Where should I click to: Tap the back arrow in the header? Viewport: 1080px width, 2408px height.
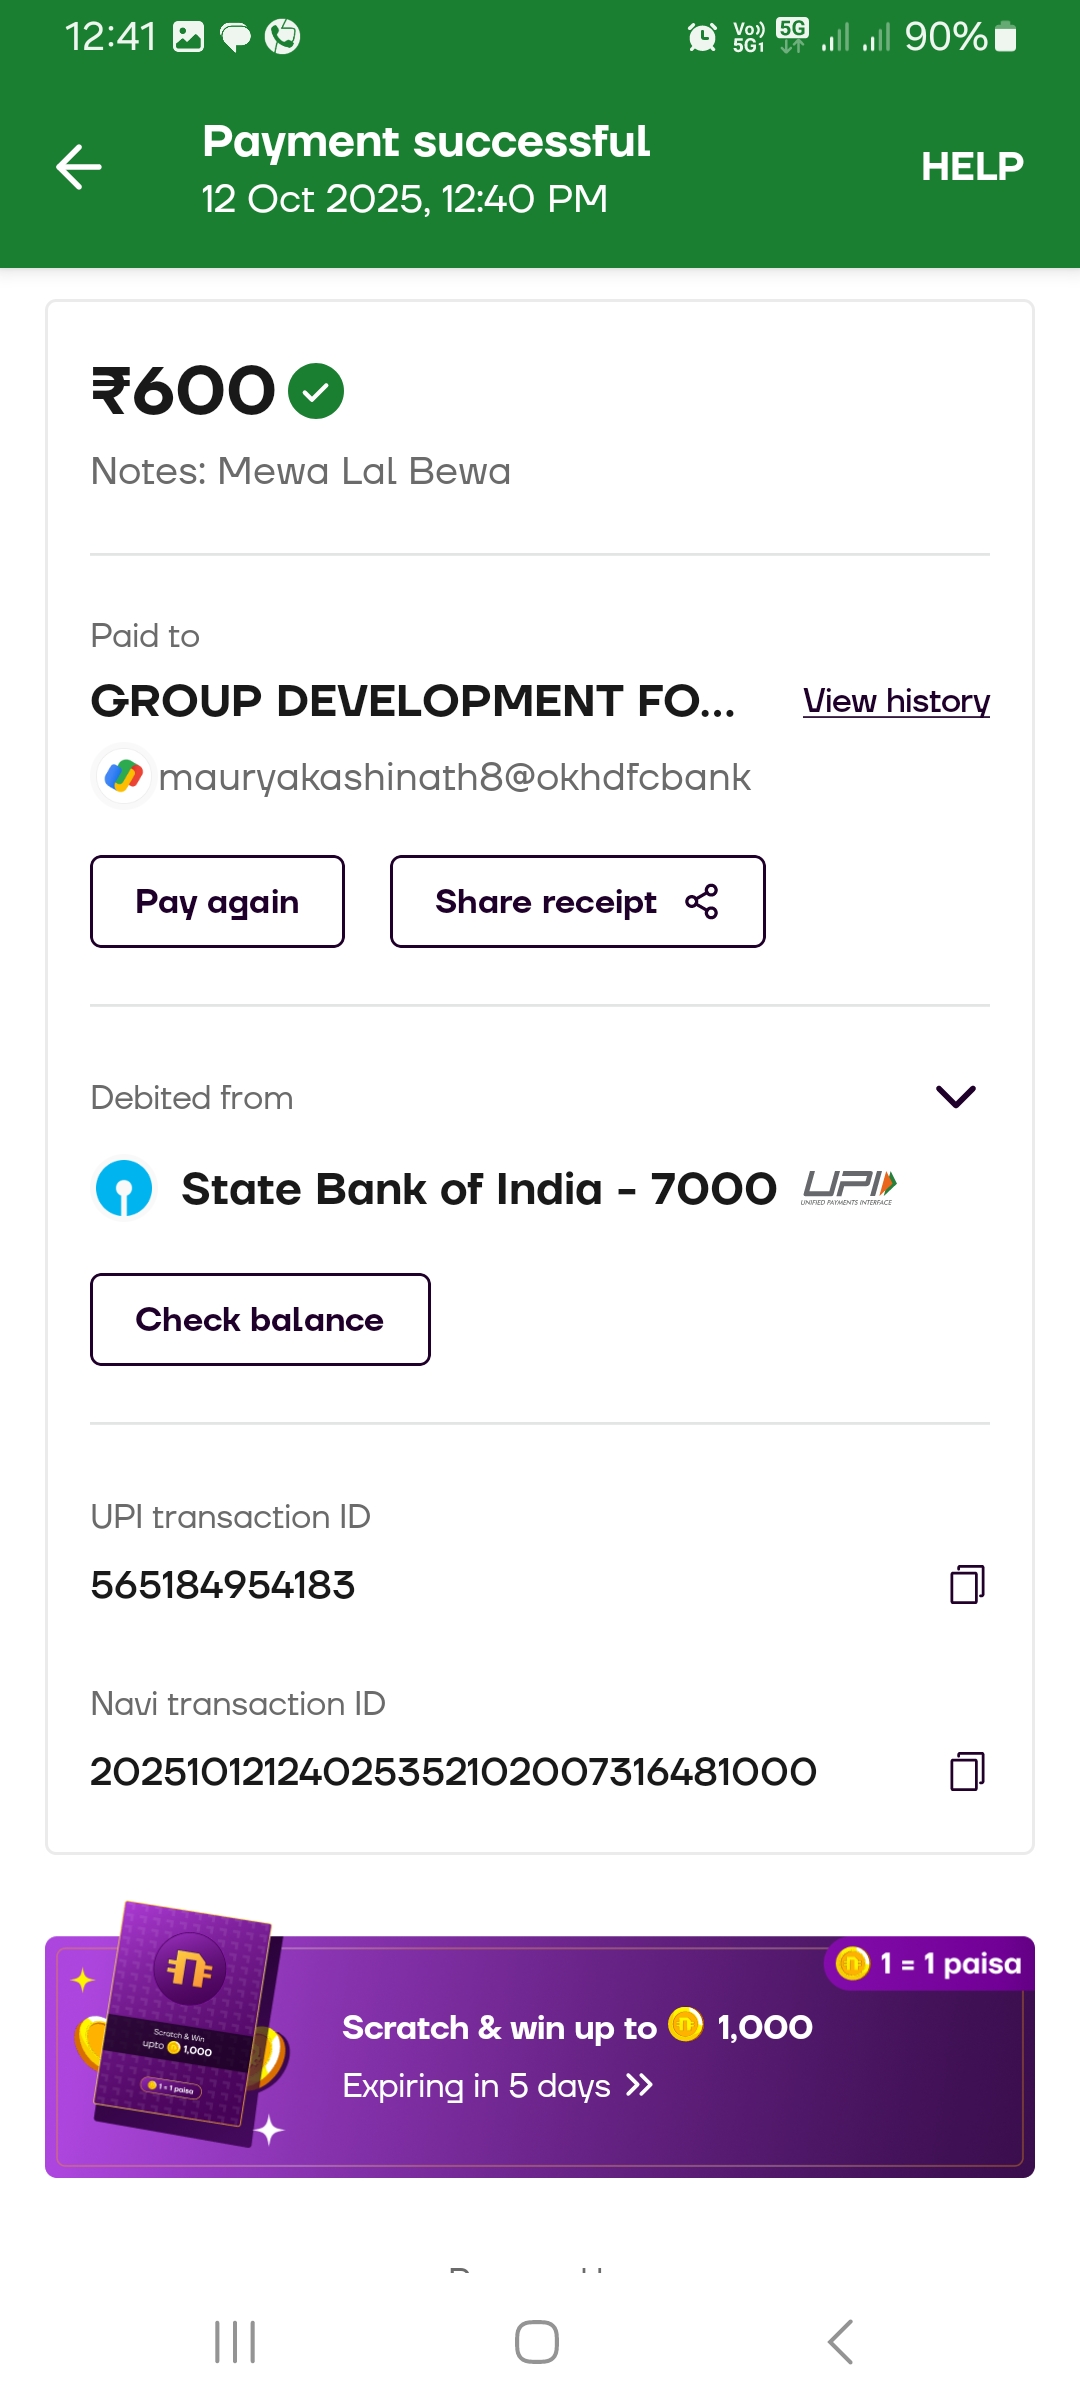[79, 167]
